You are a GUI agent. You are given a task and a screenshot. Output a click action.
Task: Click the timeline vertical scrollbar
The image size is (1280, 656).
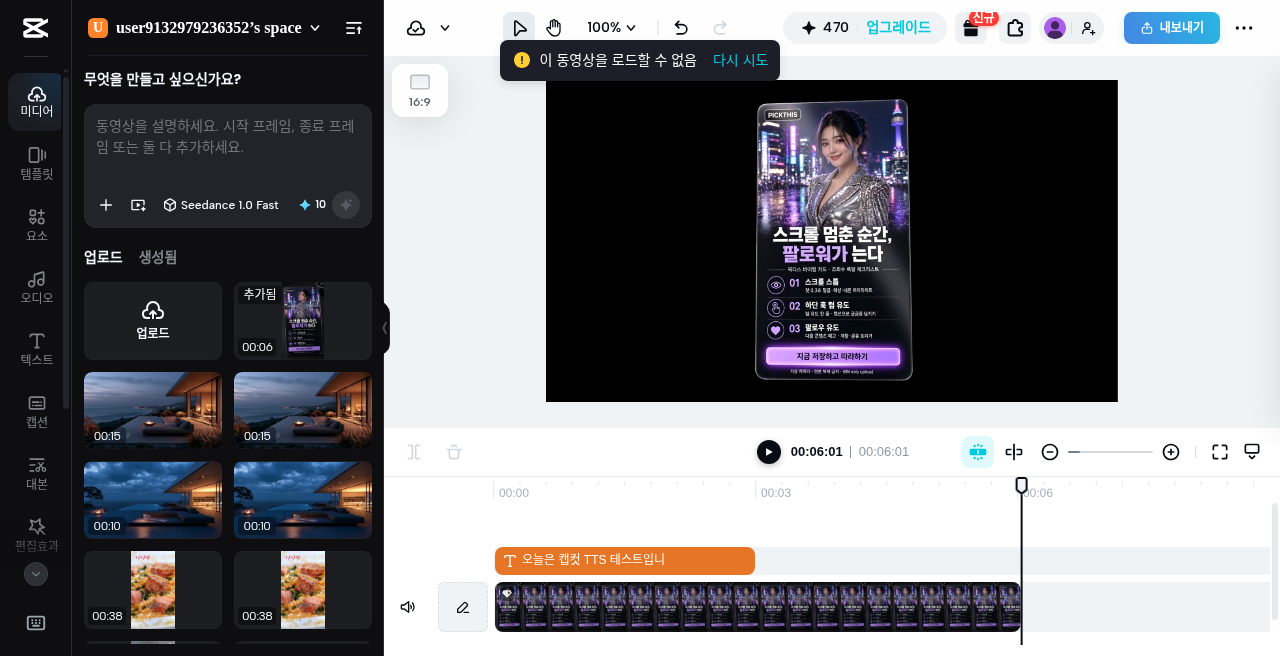pyautogui.click(x=1274, y=562)
